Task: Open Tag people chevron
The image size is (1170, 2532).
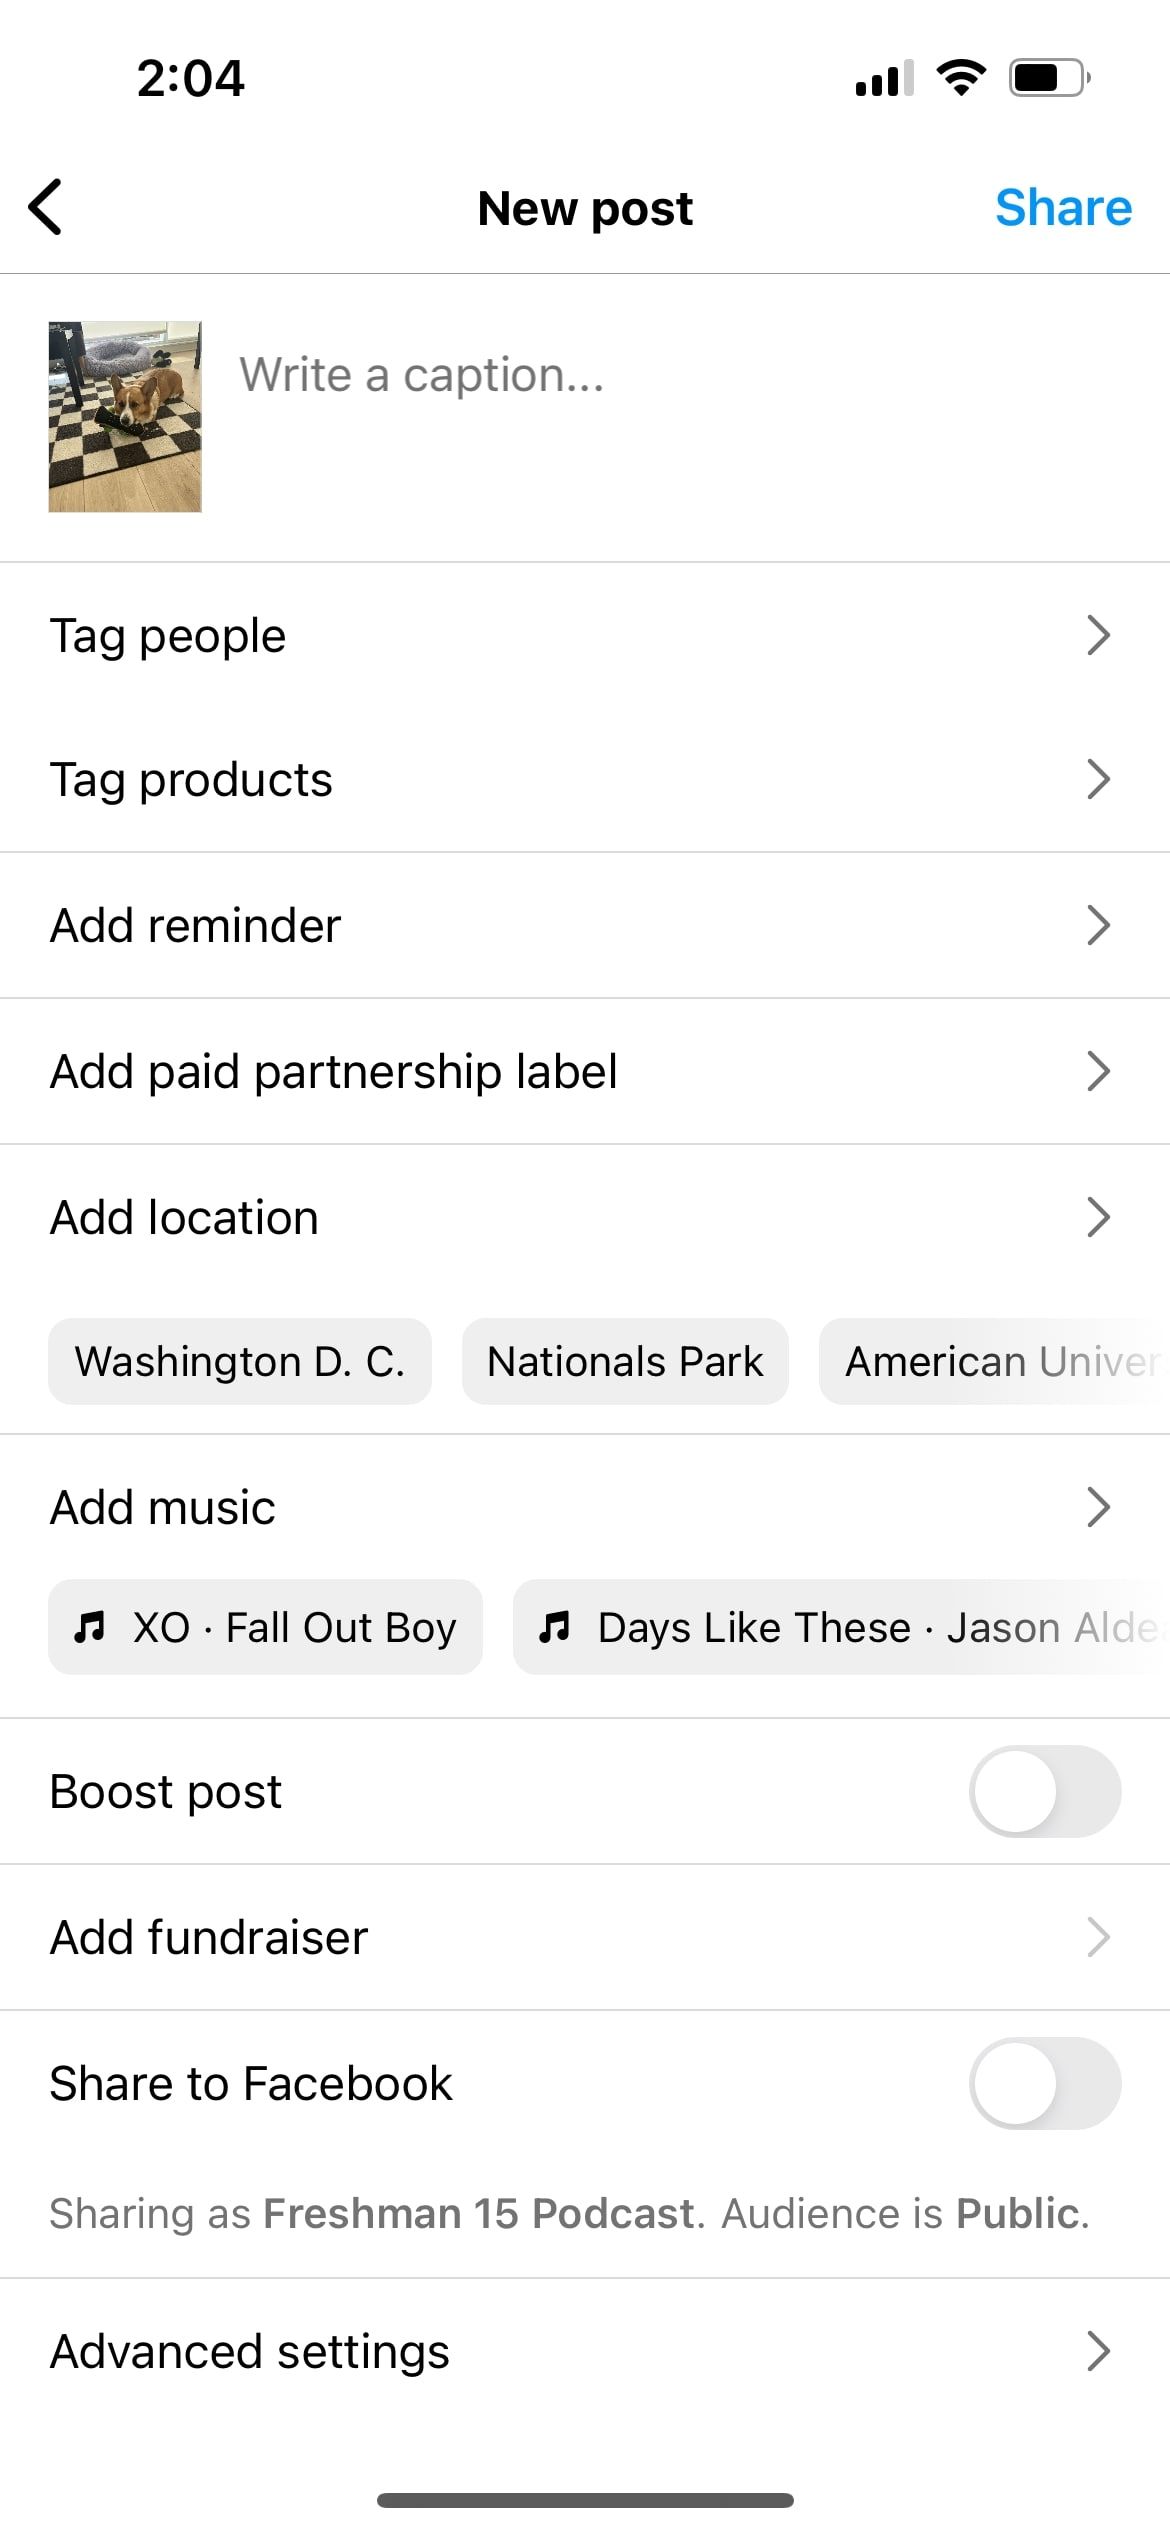Action: pos(1098,635)
